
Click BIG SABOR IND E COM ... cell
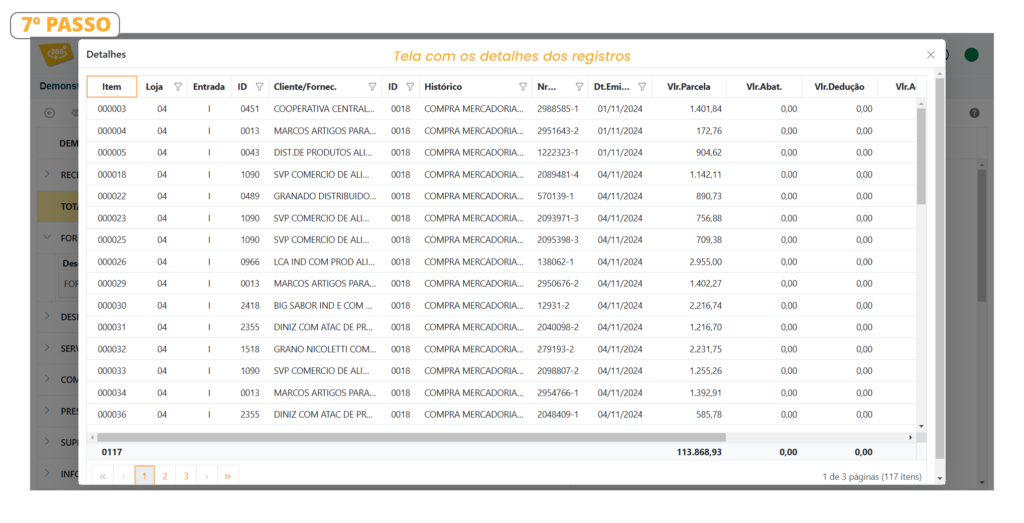click(x=323, y=306)
